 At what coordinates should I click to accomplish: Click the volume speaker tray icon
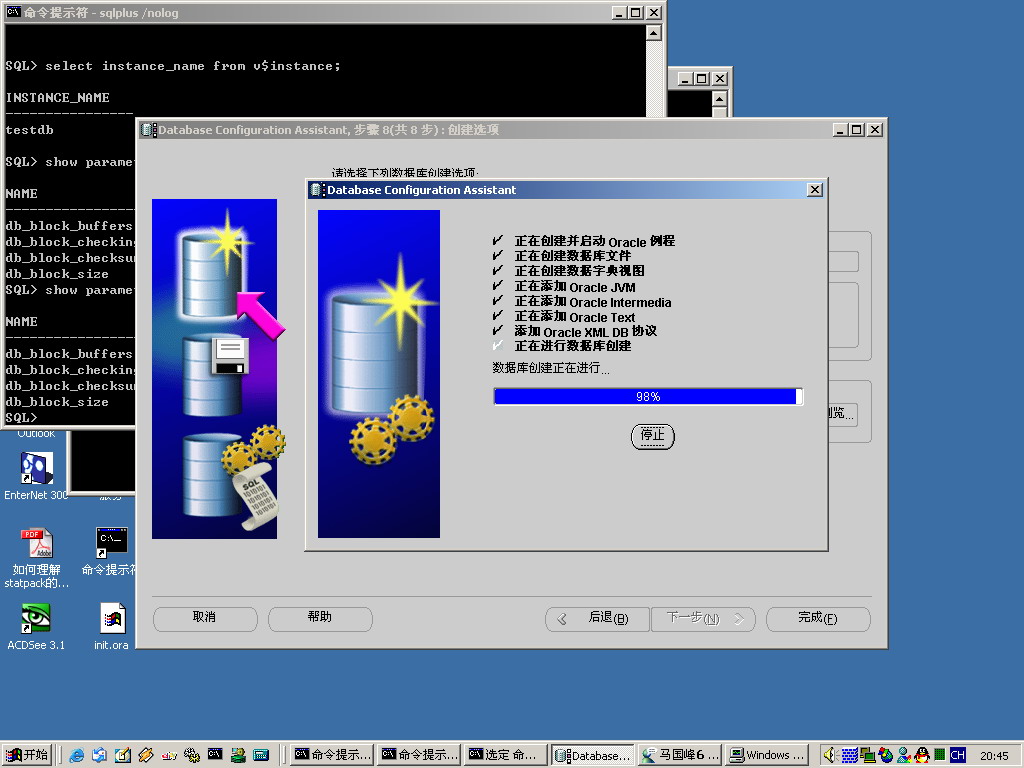tap(829, 755)
